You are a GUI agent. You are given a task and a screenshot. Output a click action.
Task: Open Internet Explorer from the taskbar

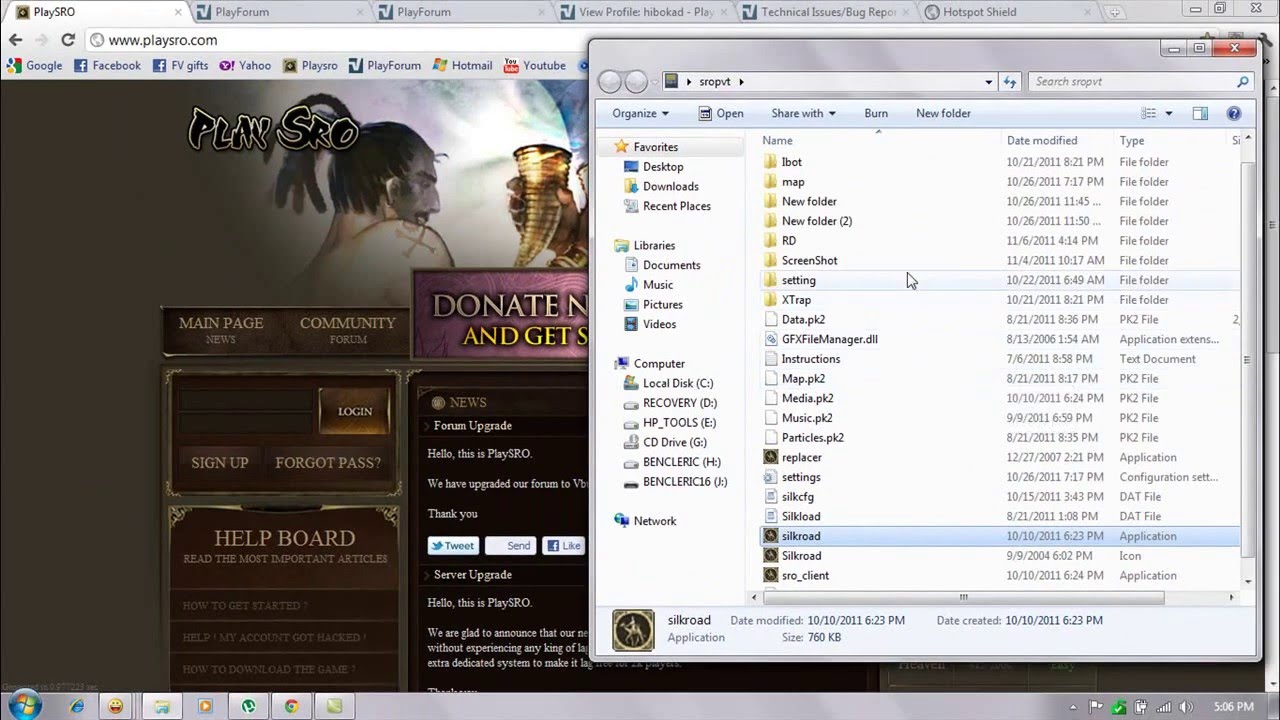pos(77,706)
